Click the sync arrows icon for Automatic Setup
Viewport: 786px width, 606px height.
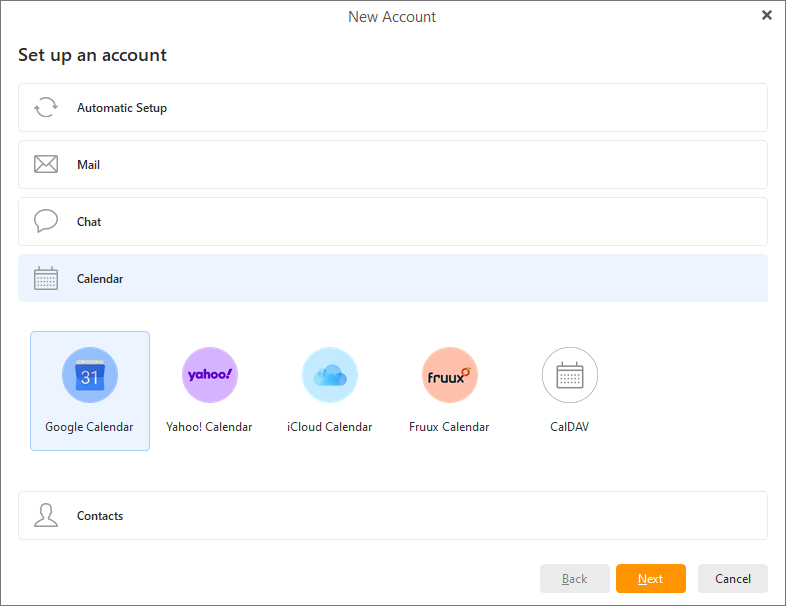pos(46,108)
